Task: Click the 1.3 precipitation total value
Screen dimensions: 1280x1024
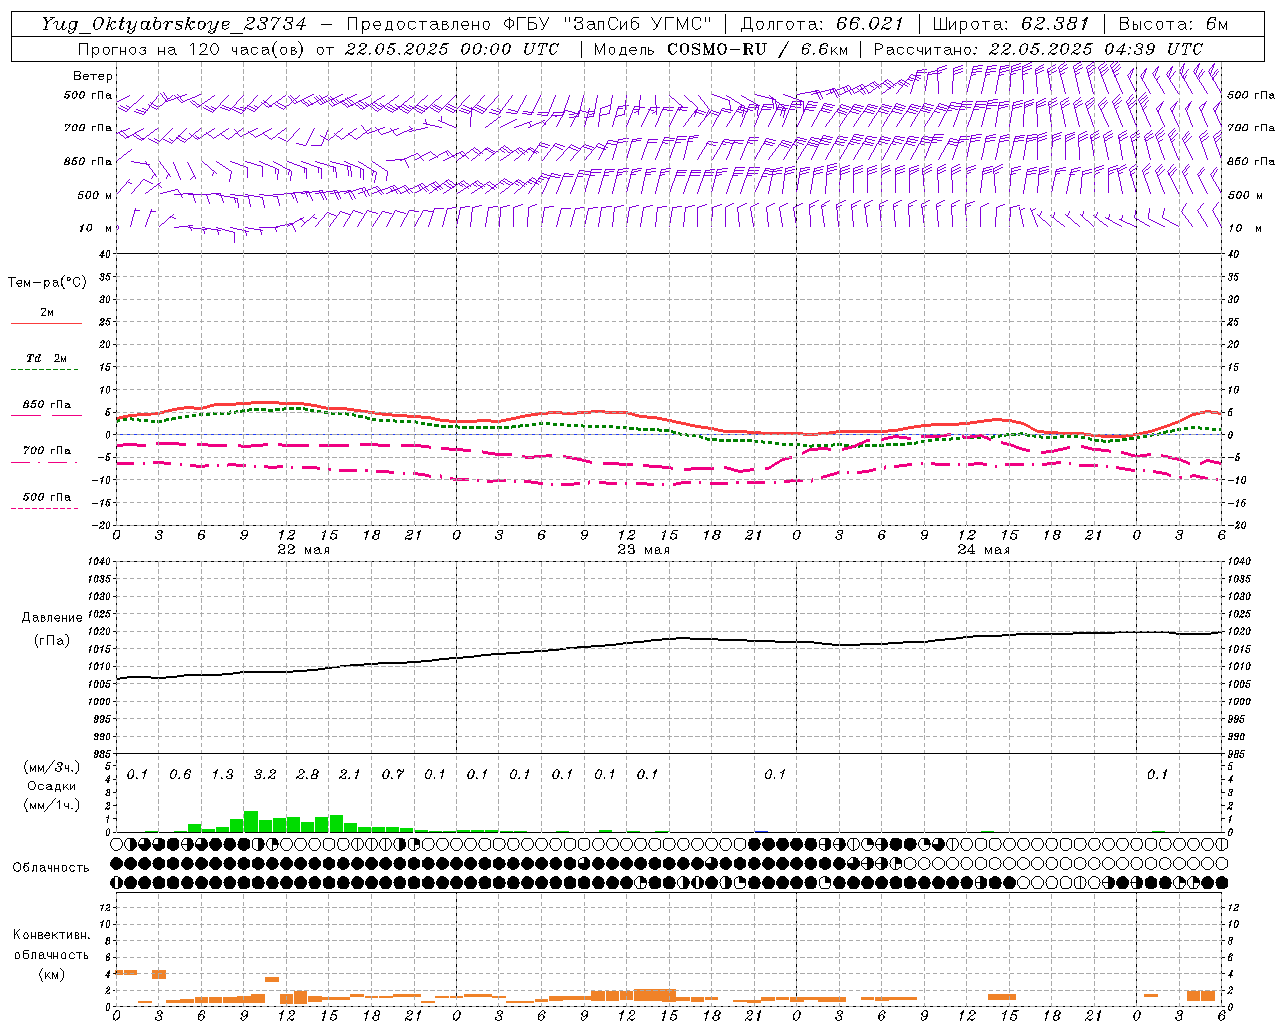Action: (222, 775)
